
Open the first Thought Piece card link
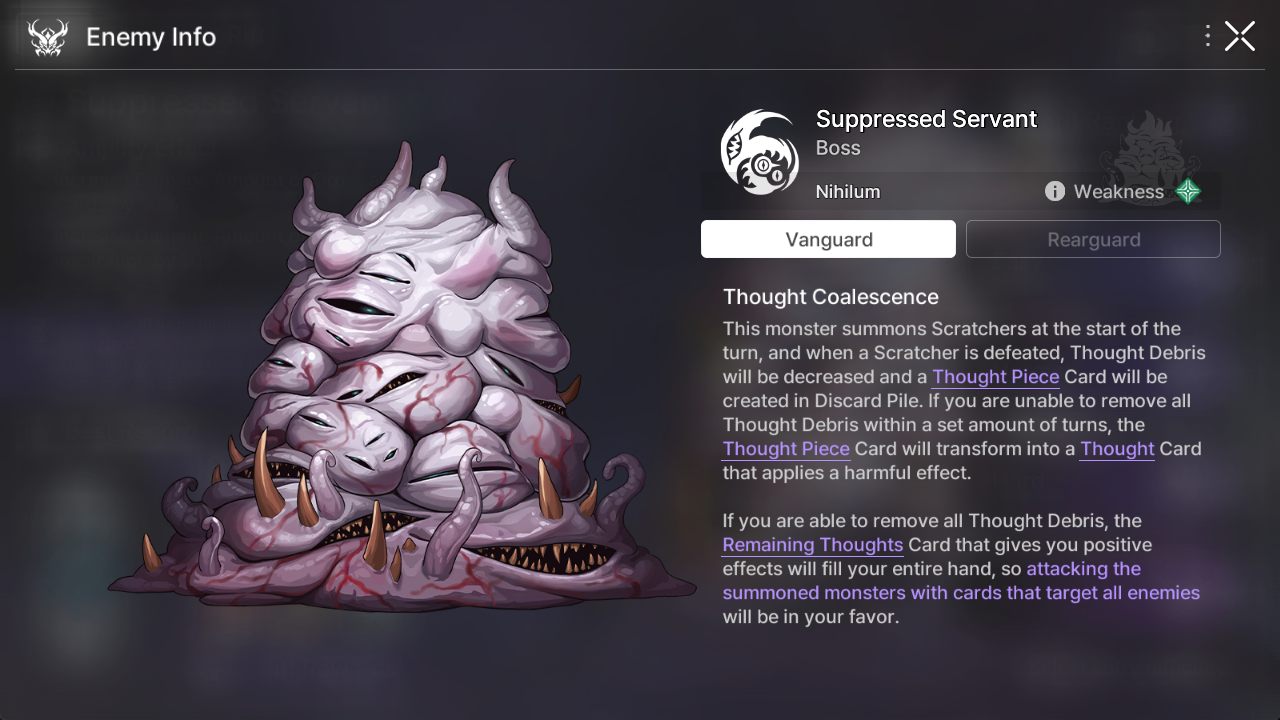point(995,377)
